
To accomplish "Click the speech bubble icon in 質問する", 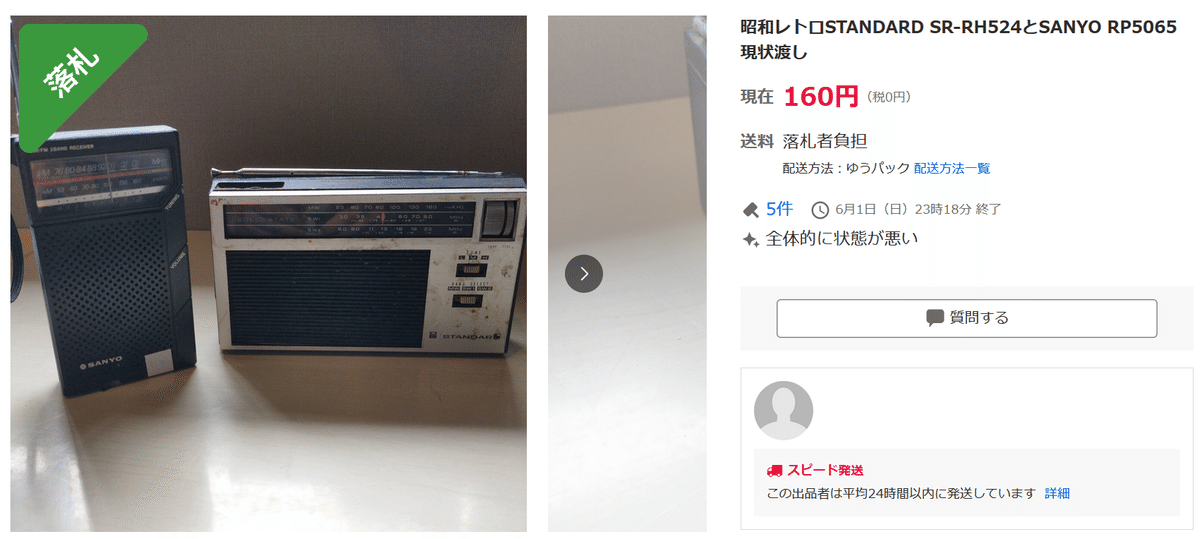I will pos(935,318).
